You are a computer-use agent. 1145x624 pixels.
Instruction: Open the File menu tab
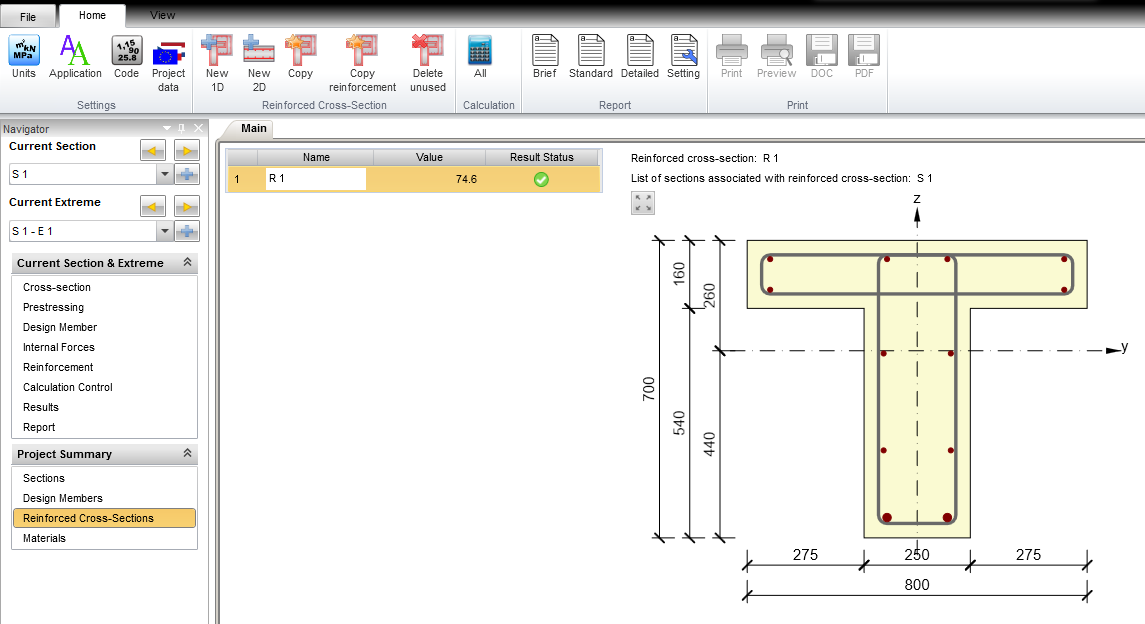pos(28,17)
